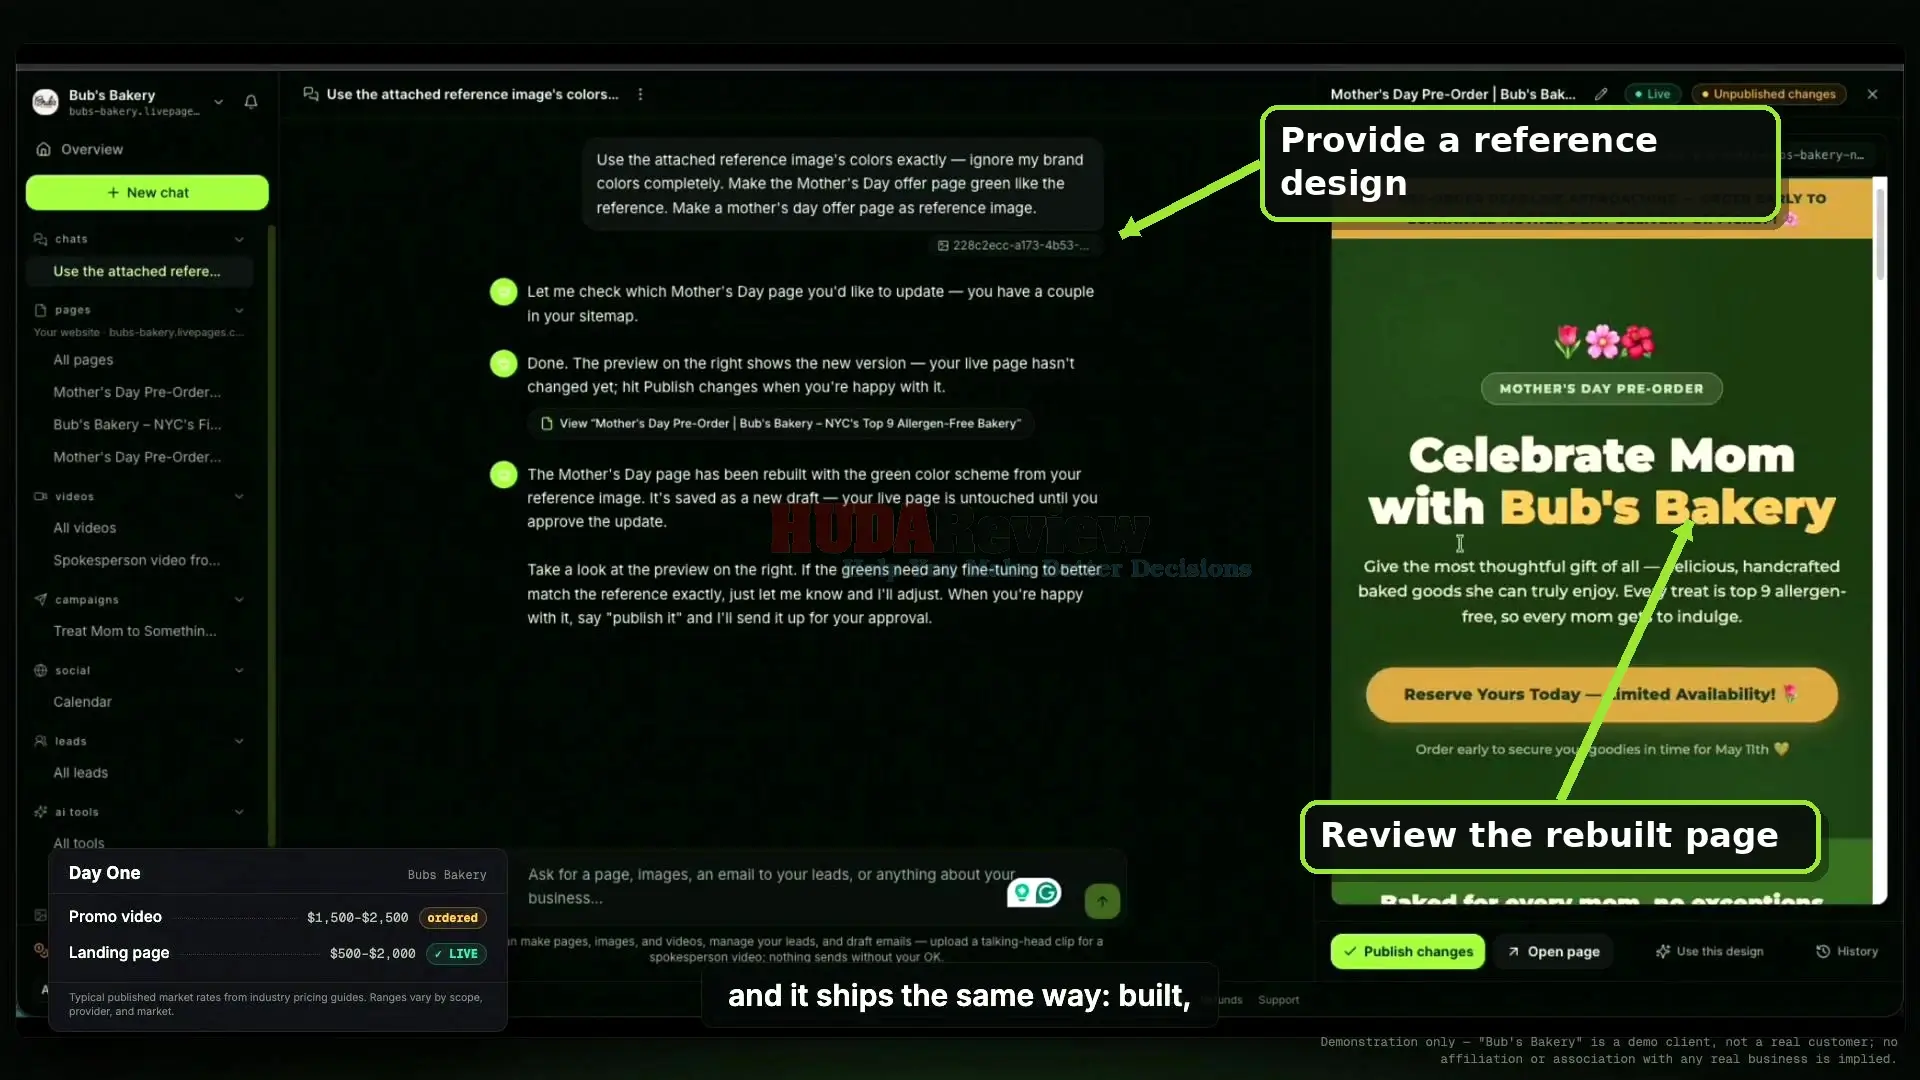Image resolution: width=1920 pixels, height=1080 pixels.
Task: Click the chats section icon
Action: (x=41, y=239)
